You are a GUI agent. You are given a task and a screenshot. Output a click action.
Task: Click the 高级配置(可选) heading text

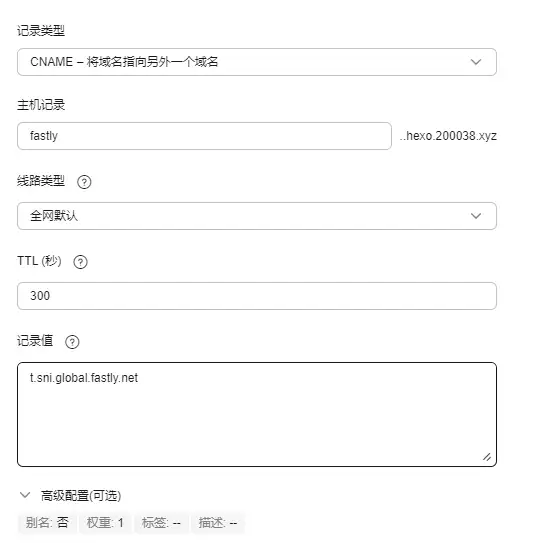point(81,496)
